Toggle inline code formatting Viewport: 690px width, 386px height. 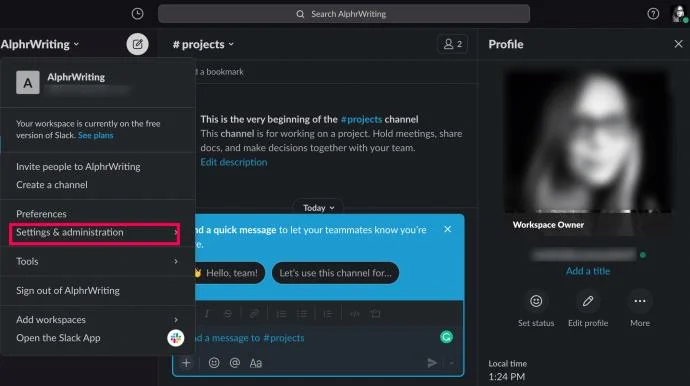point(355,314)
